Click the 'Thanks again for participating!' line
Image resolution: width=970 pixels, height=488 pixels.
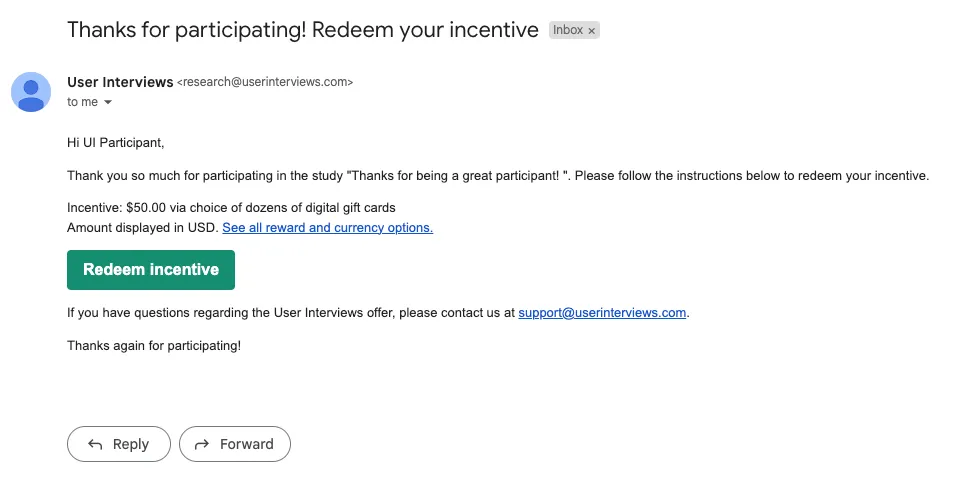pos(154,346)
